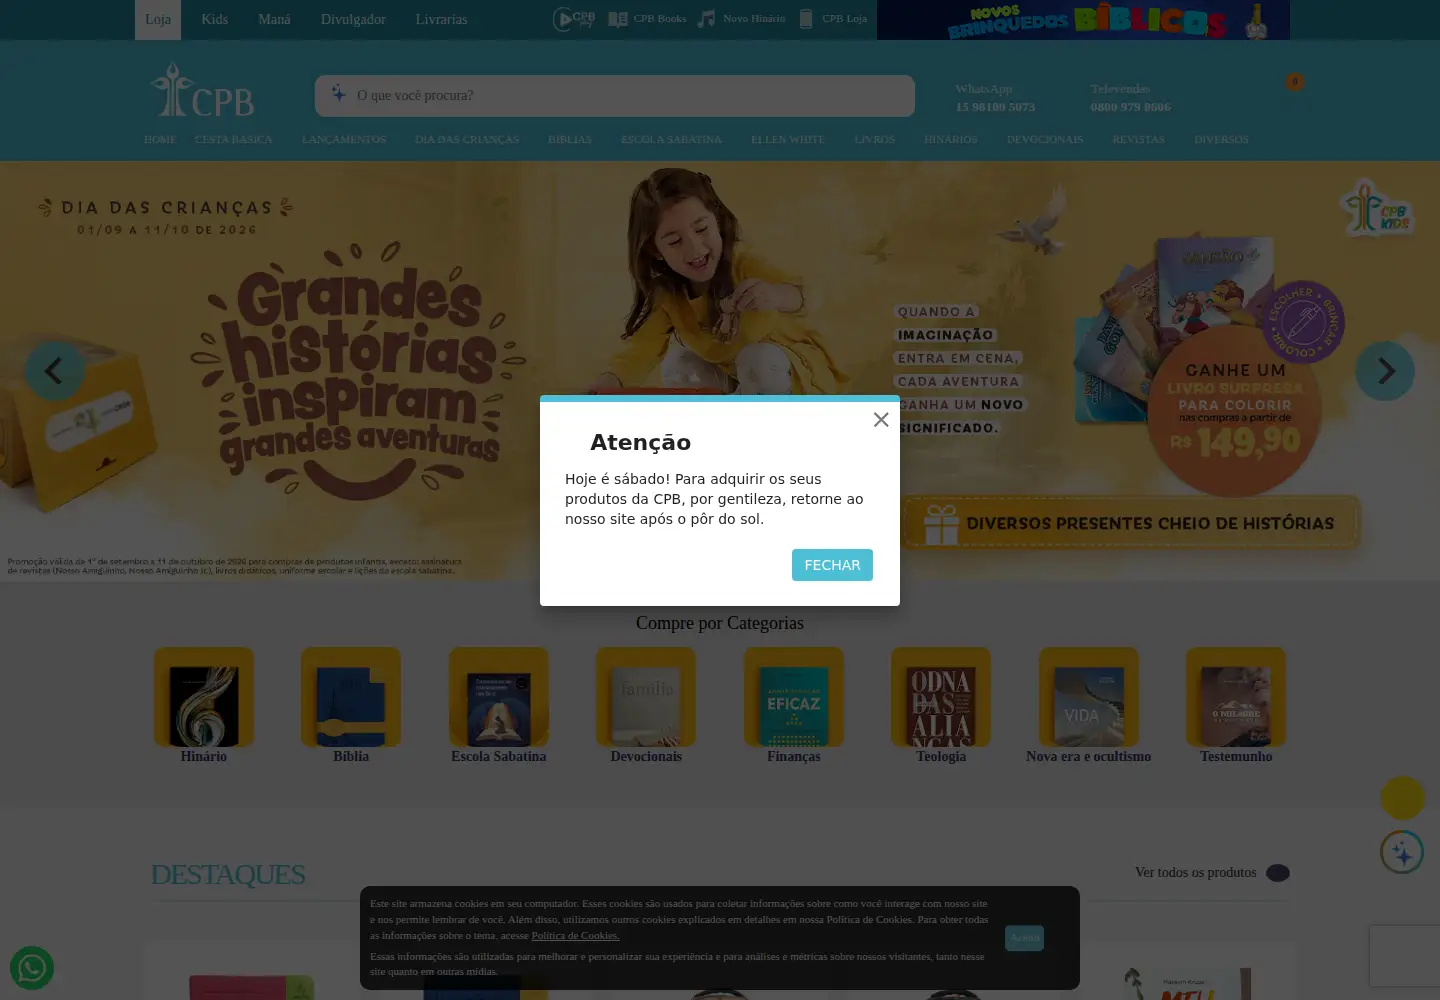This screenshot has height=1000, width=1440.
Task: Advance to the next banner slide
Action: pyautogui.click(x=1385, y=371)
